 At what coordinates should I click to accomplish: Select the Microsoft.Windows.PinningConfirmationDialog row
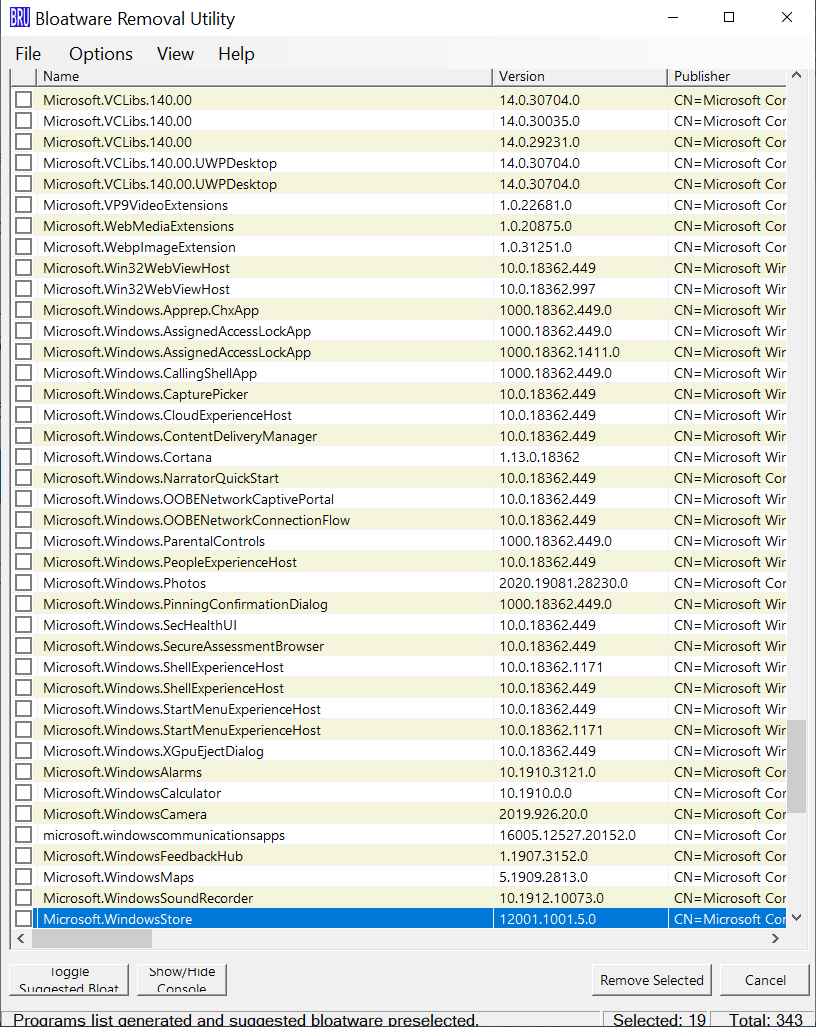pyautogui.click(x=399, y=604)
